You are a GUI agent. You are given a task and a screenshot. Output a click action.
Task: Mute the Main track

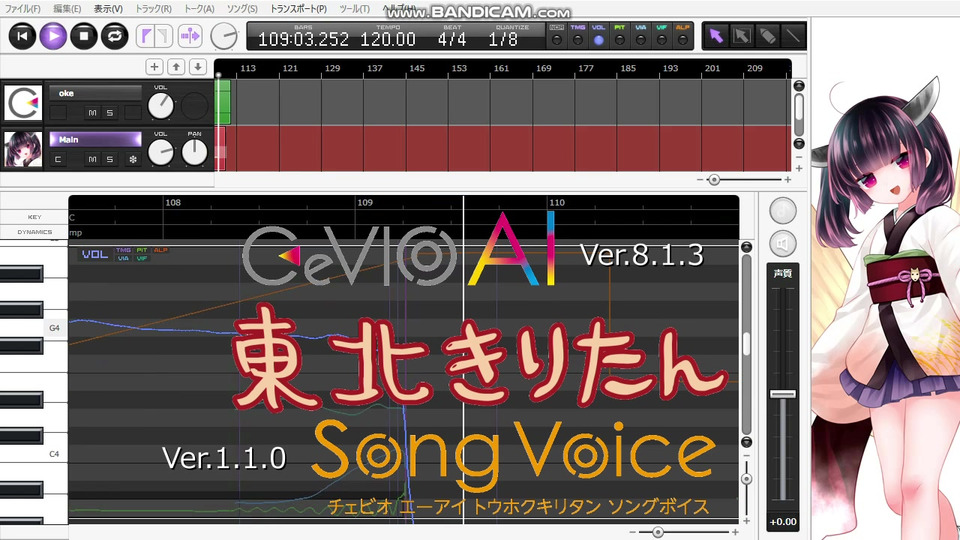pyautogui.click(x=92, y=159)
